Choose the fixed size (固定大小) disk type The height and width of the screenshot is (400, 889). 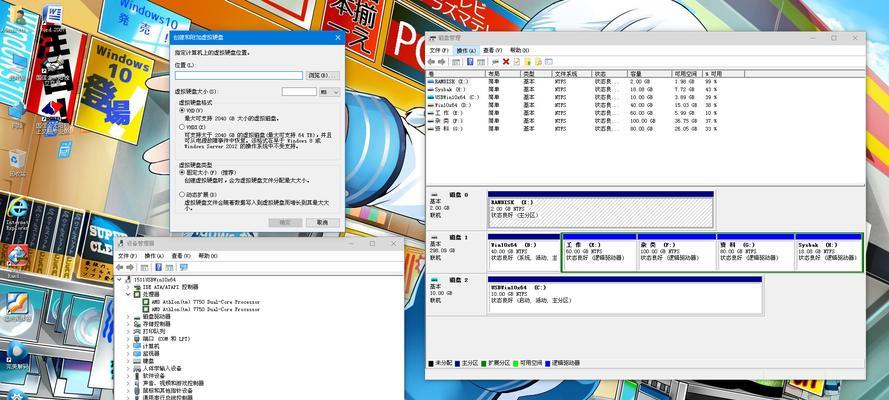click(x=181, y=172)
